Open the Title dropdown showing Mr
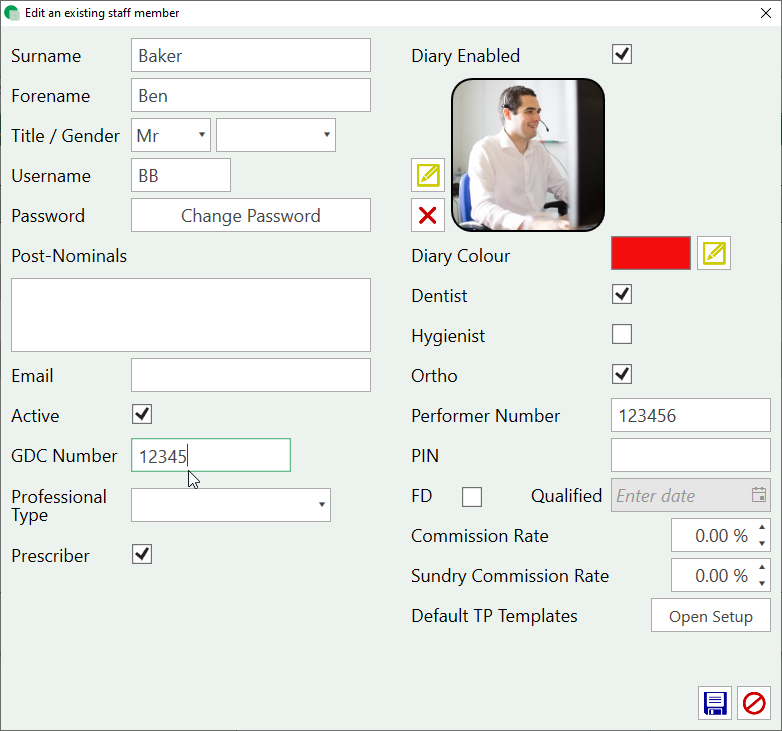Screen dimensions: 782x731 pyautogui.click(x=171, y=135)
